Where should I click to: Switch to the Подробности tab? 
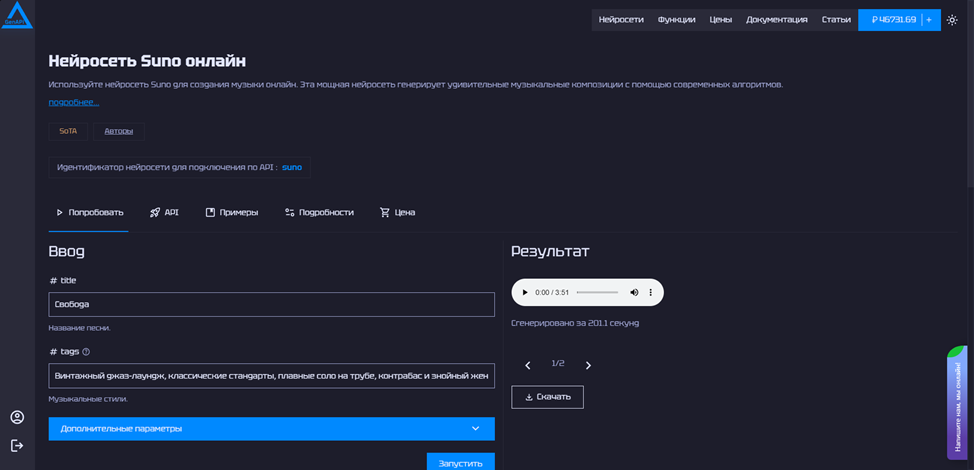319,212
